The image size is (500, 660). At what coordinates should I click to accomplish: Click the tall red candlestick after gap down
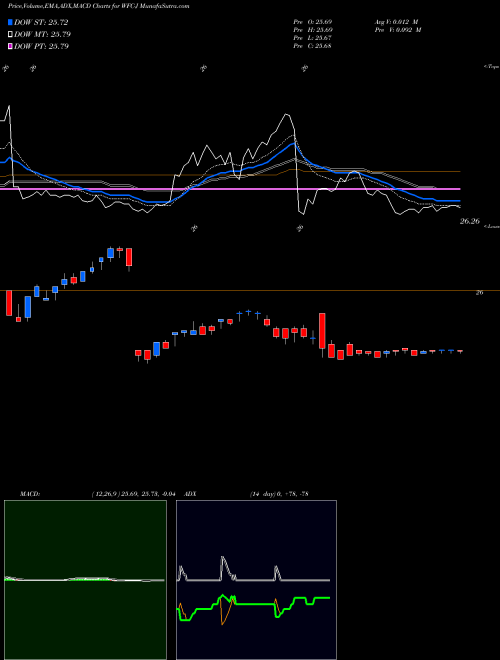tap(322, 331)
